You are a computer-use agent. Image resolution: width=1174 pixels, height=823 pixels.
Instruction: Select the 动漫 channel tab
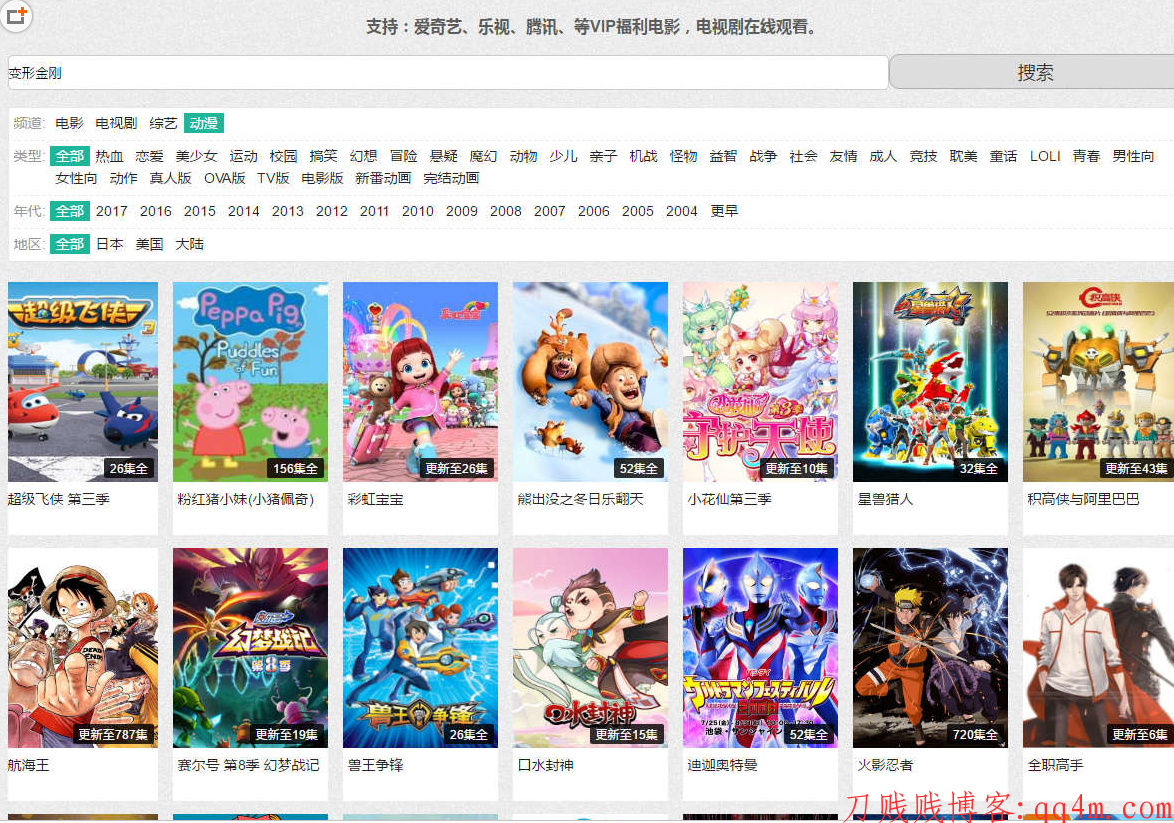pyautogui.click(x=204, y=123)
